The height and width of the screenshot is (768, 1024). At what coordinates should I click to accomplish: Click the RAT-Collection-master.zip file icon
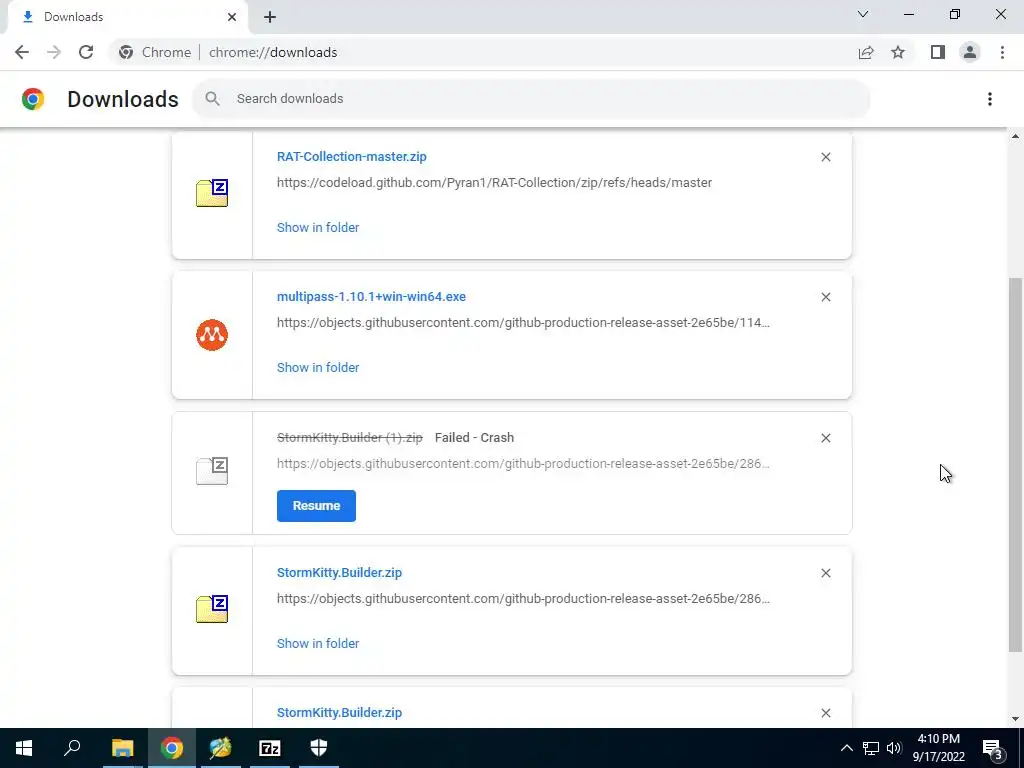(x=212, y=193)
